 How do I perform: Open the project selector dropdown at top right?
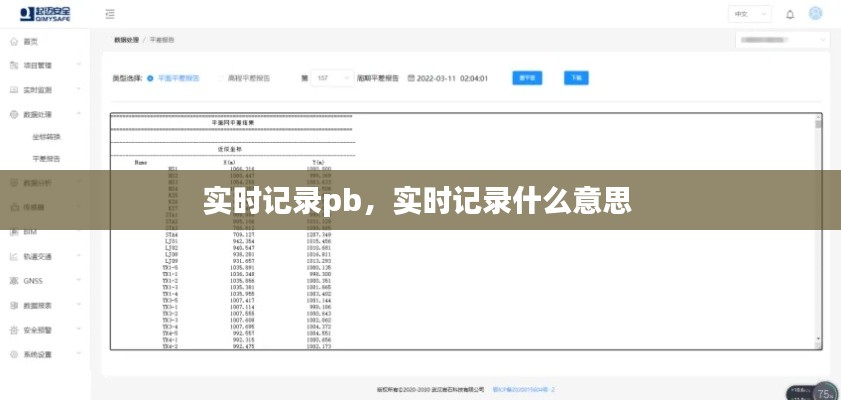pos(781,40)
